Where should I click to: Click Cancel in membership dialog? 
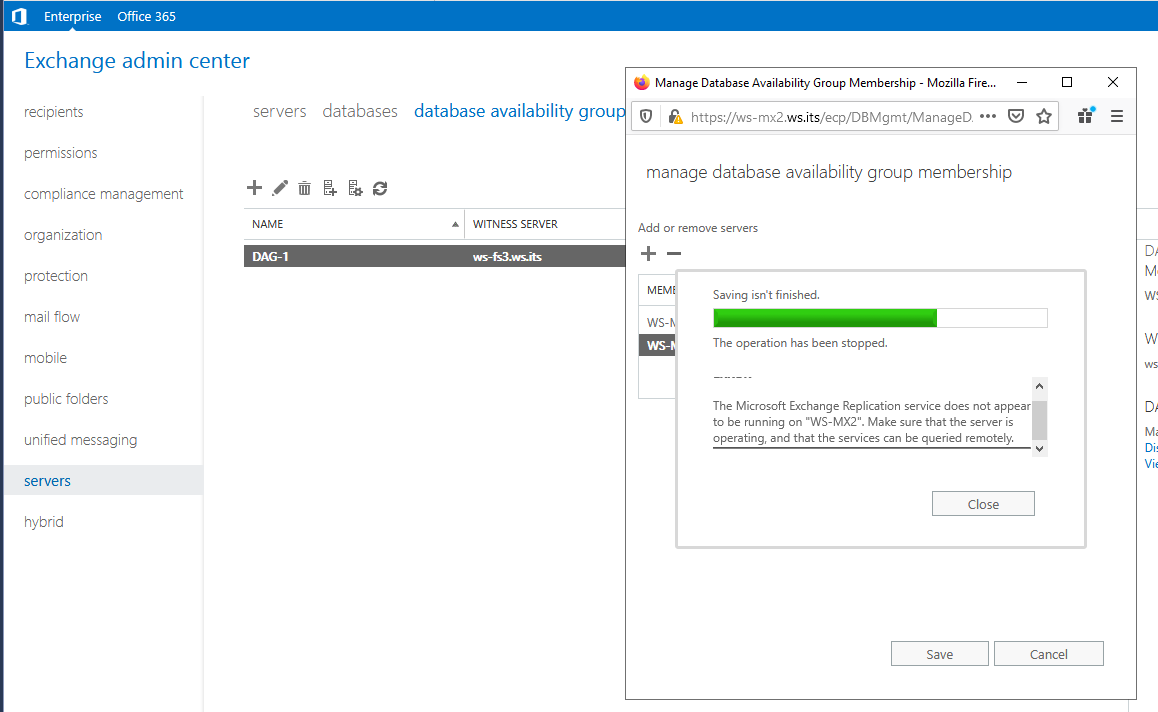(1049, 654)
